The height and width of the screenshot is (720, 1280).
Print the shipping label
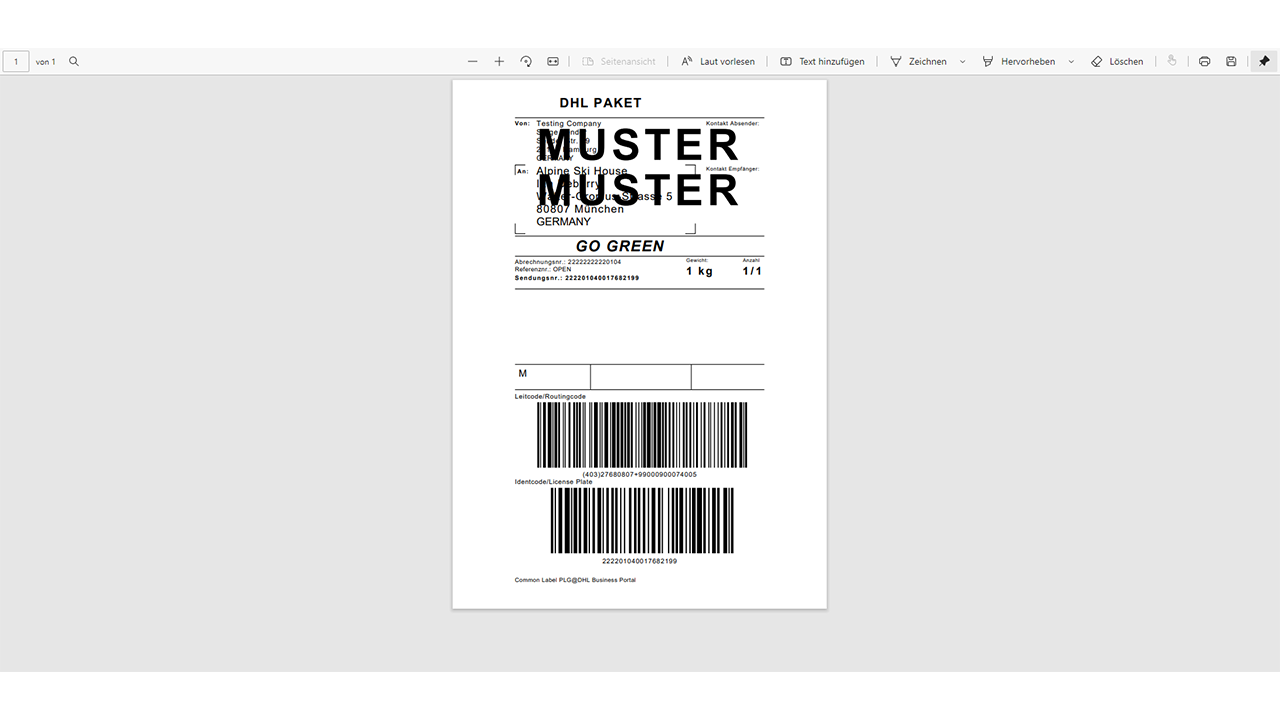(x=1204, y=61)
